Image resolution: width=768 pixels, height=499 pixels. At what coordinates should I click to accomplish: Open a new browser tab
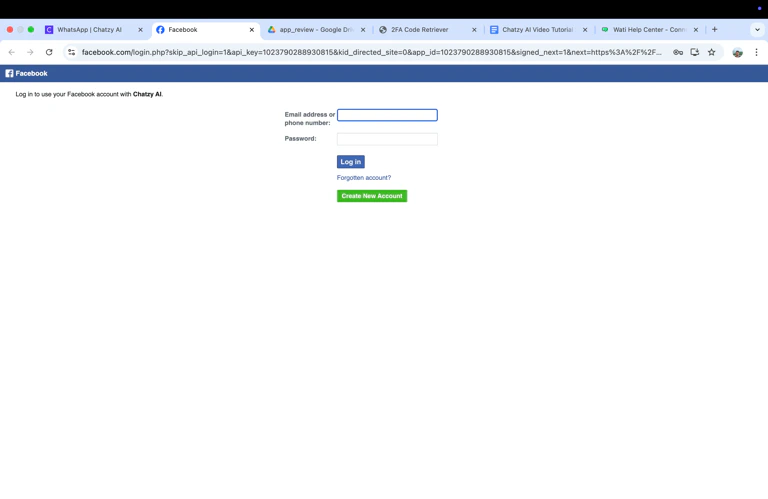(715, 29)
